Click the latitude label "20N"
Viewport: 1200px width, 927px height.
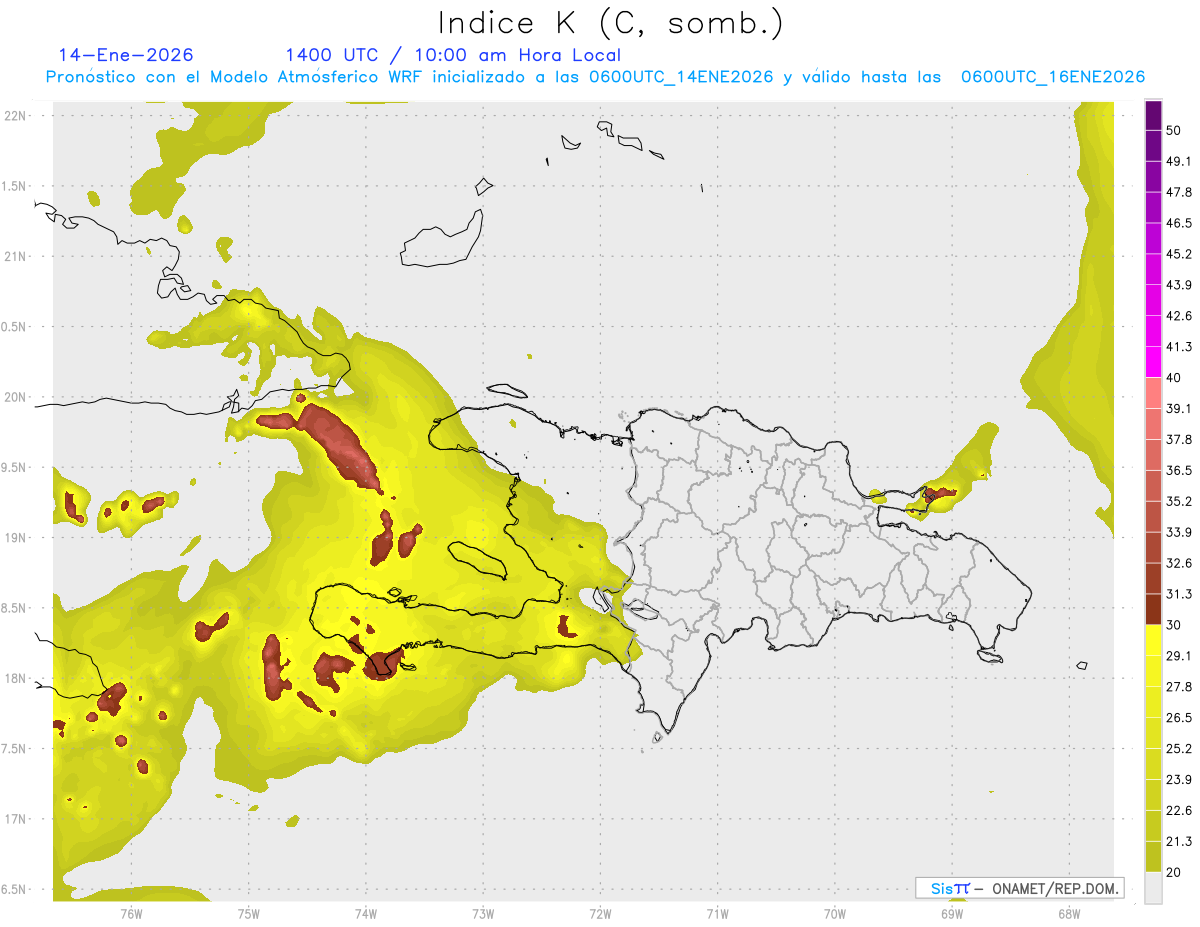pos(17,397)
